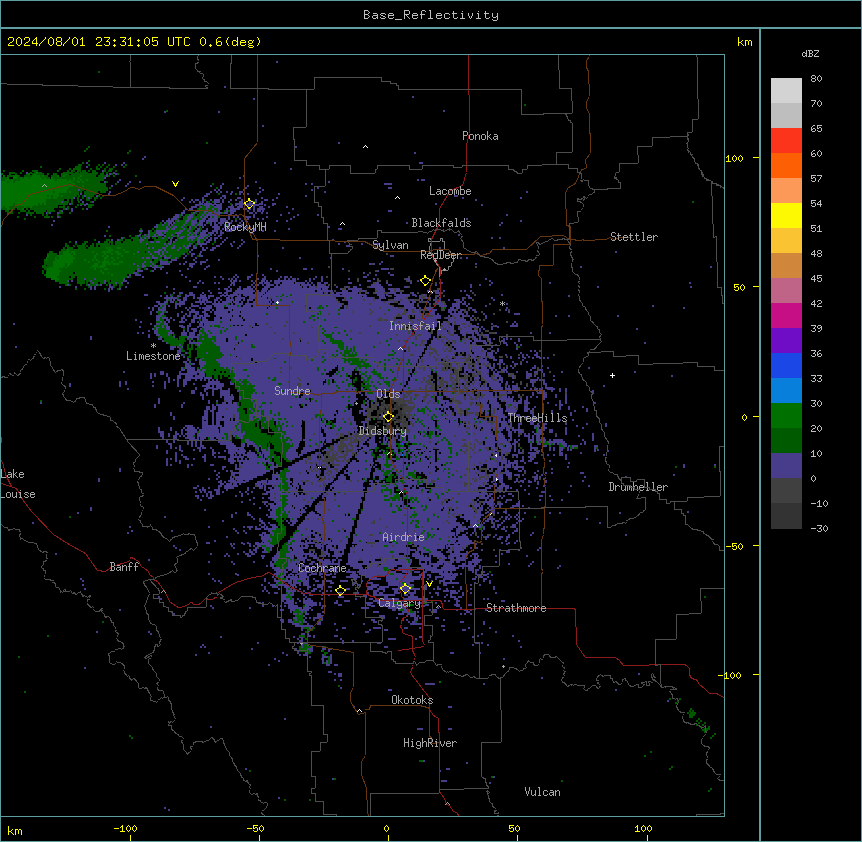Click the Stettler city label

tap(634, 237)
